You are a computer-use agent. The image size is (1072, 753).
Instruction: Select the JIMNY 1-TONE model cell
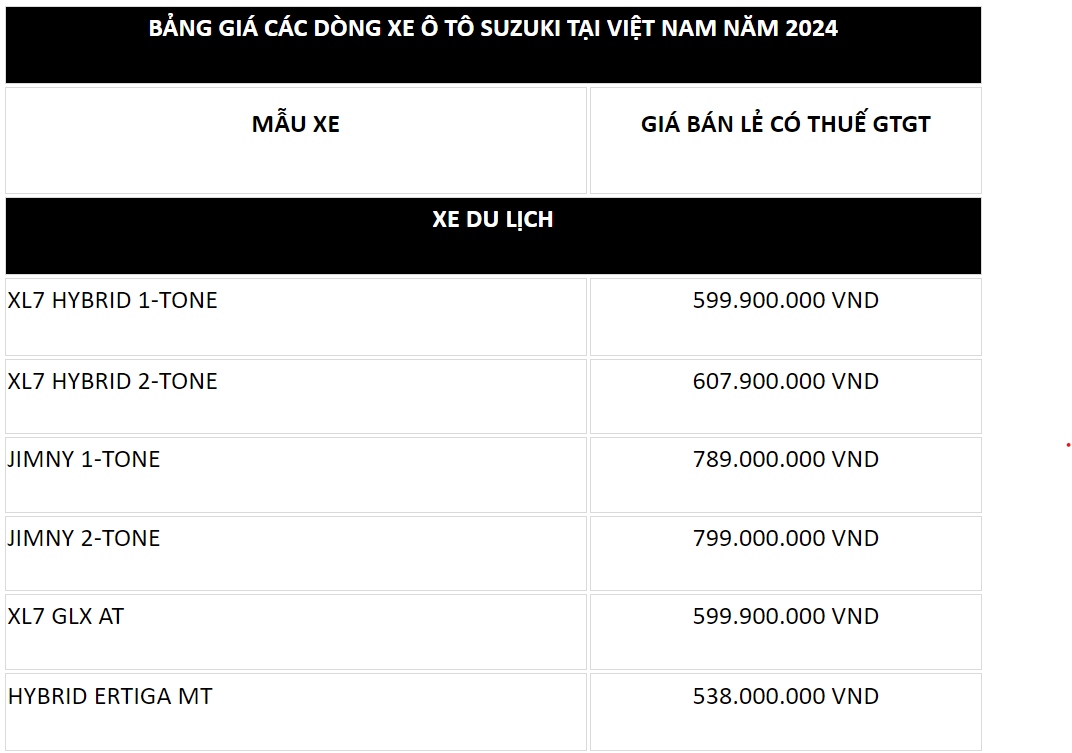pos(296,475)
